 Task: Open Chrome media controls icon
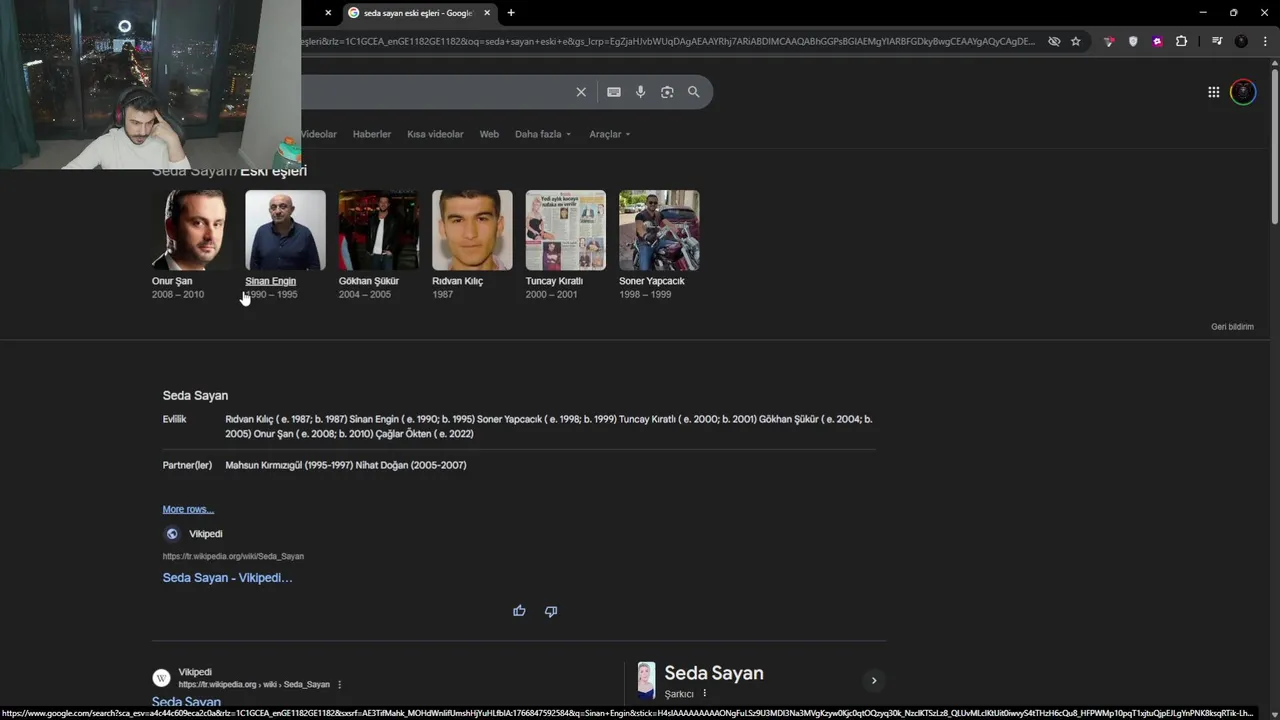tap(1217, 41)
